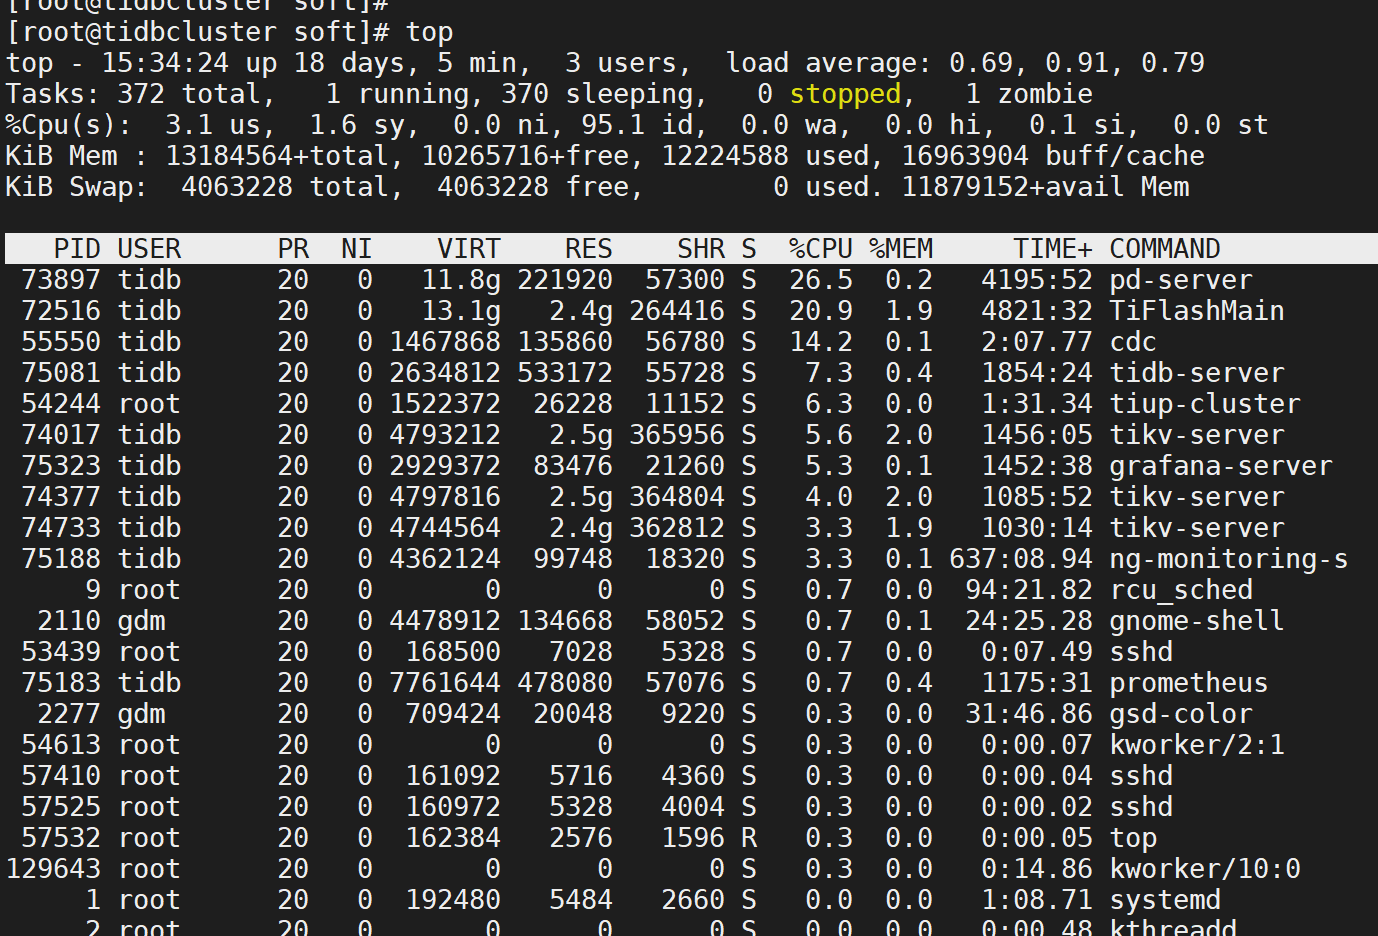Select the systemd command name
Viewport: 1378px width, 936px height.
click(1165, 900)
